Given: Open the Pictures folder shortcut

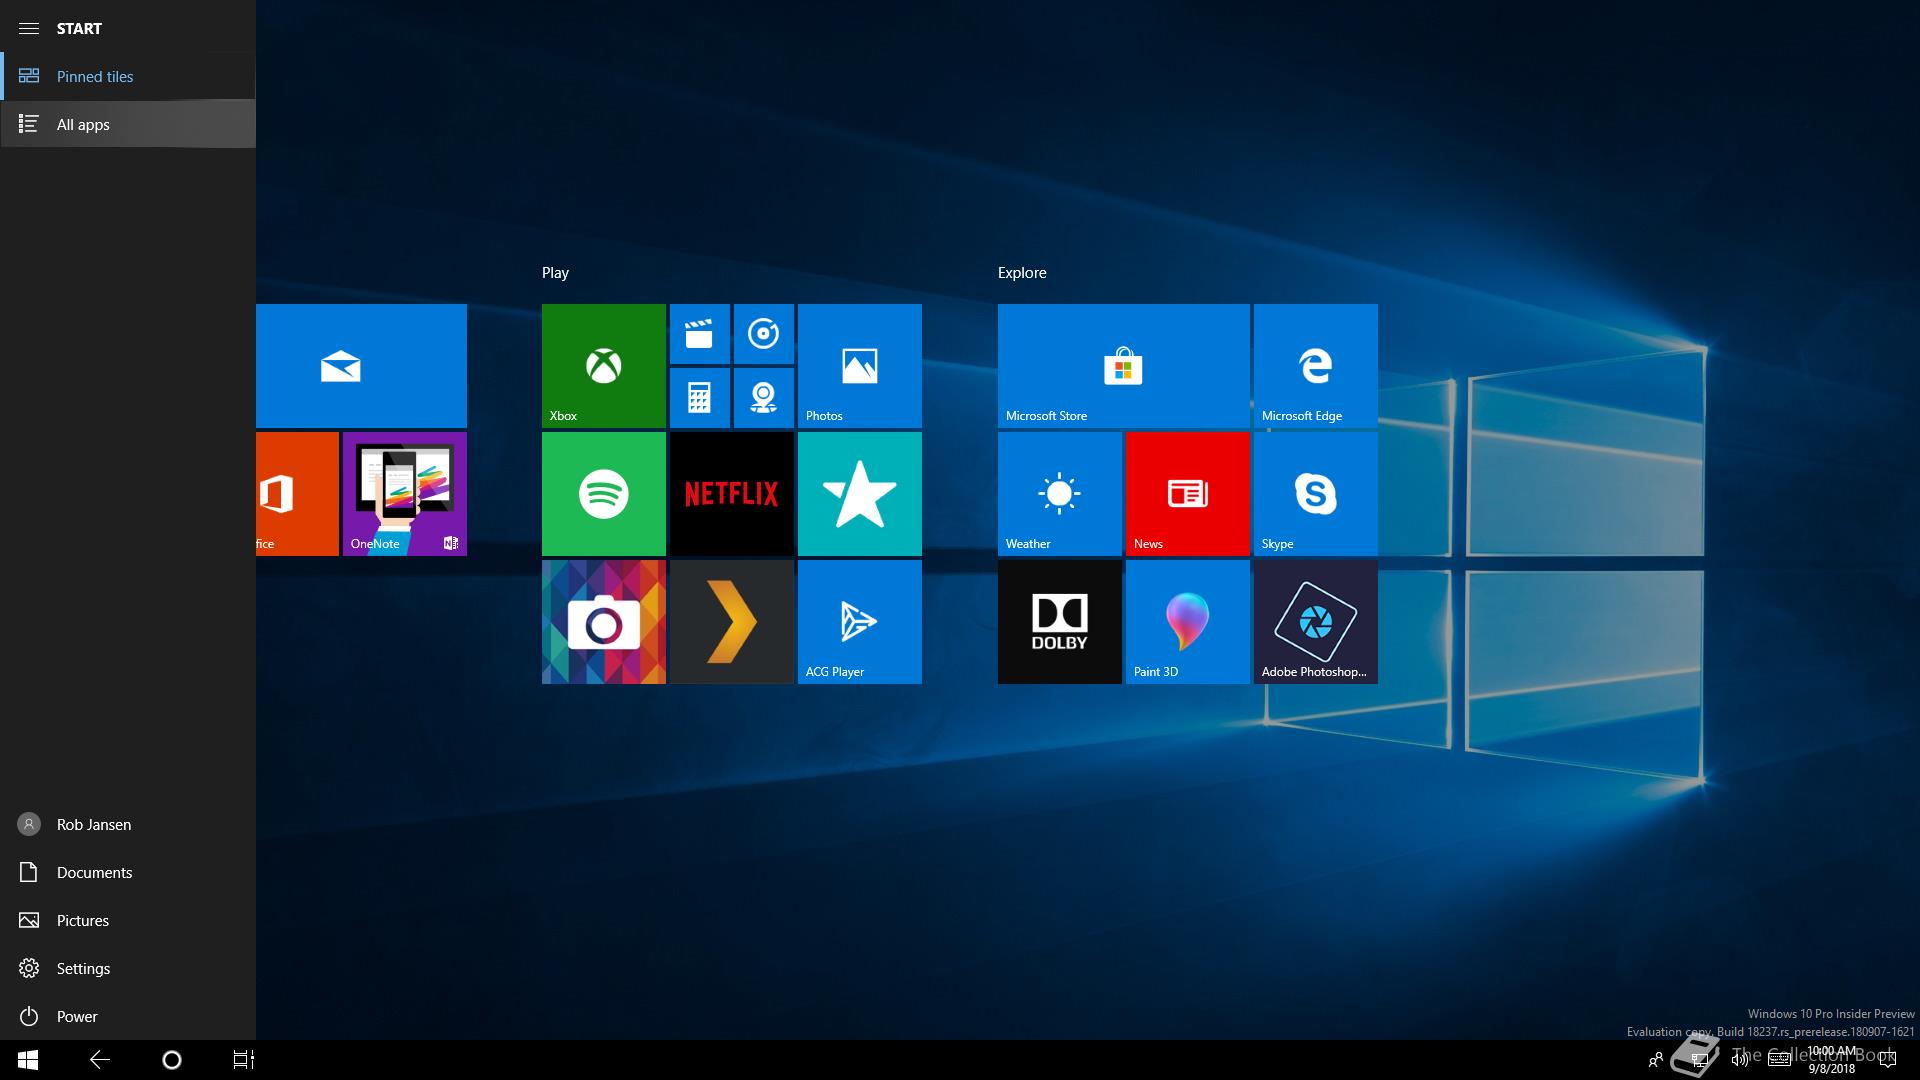Looking at the screenshot, I should [x=128, y=920].
